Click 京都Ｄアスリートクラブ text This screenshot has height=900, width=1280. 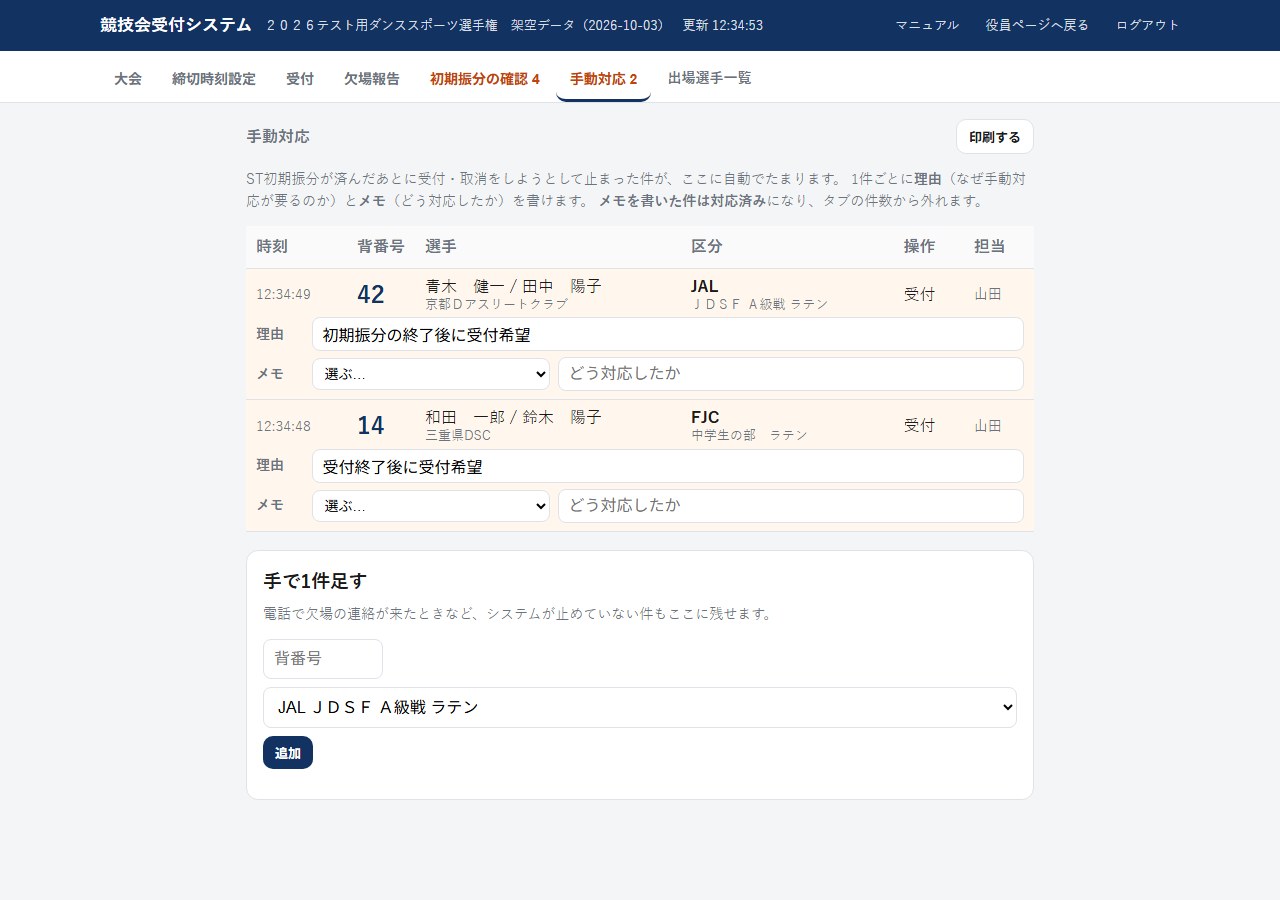[x=497, y=304]
